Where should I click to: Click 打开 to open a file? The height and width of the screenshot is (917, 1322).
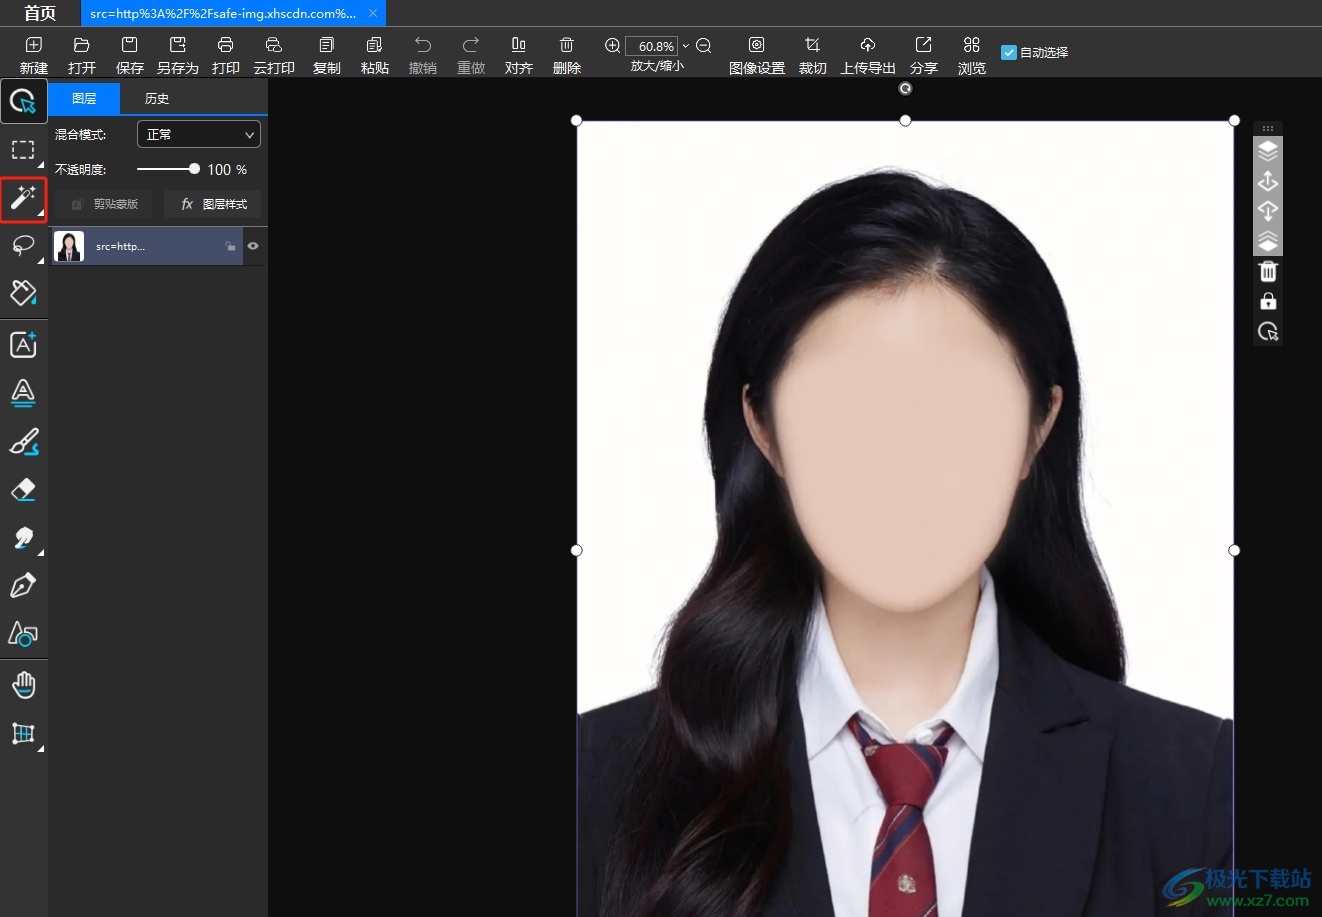[x=82, y=55]
